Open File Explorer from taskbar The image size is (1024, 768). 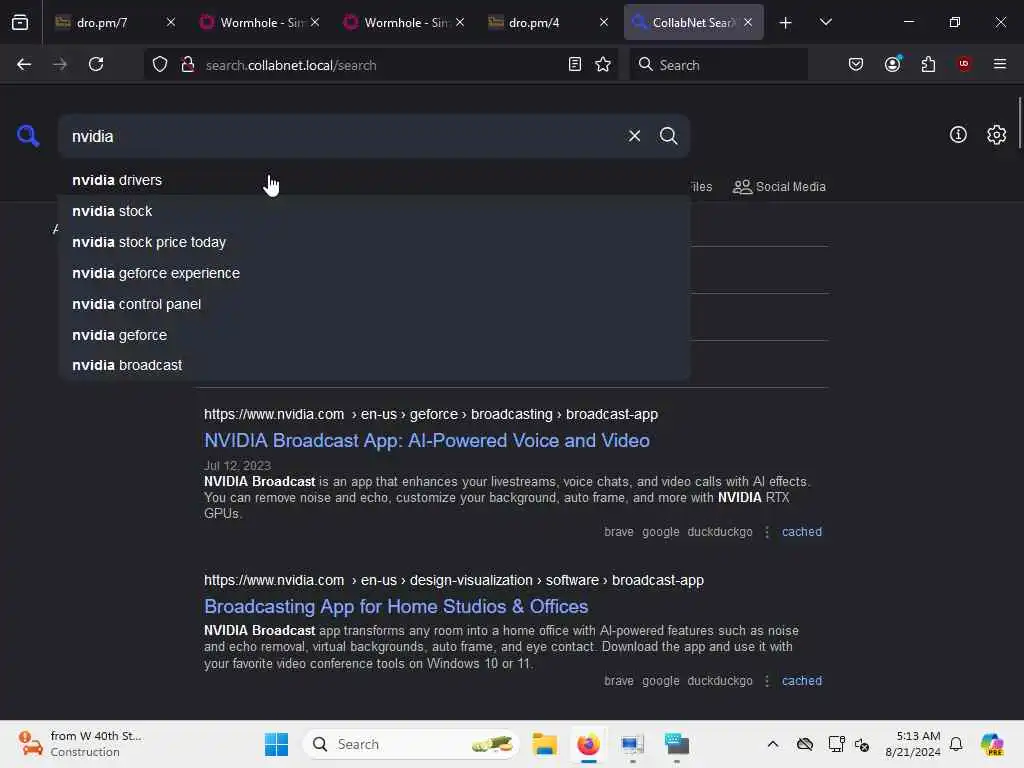pos(544,744)
